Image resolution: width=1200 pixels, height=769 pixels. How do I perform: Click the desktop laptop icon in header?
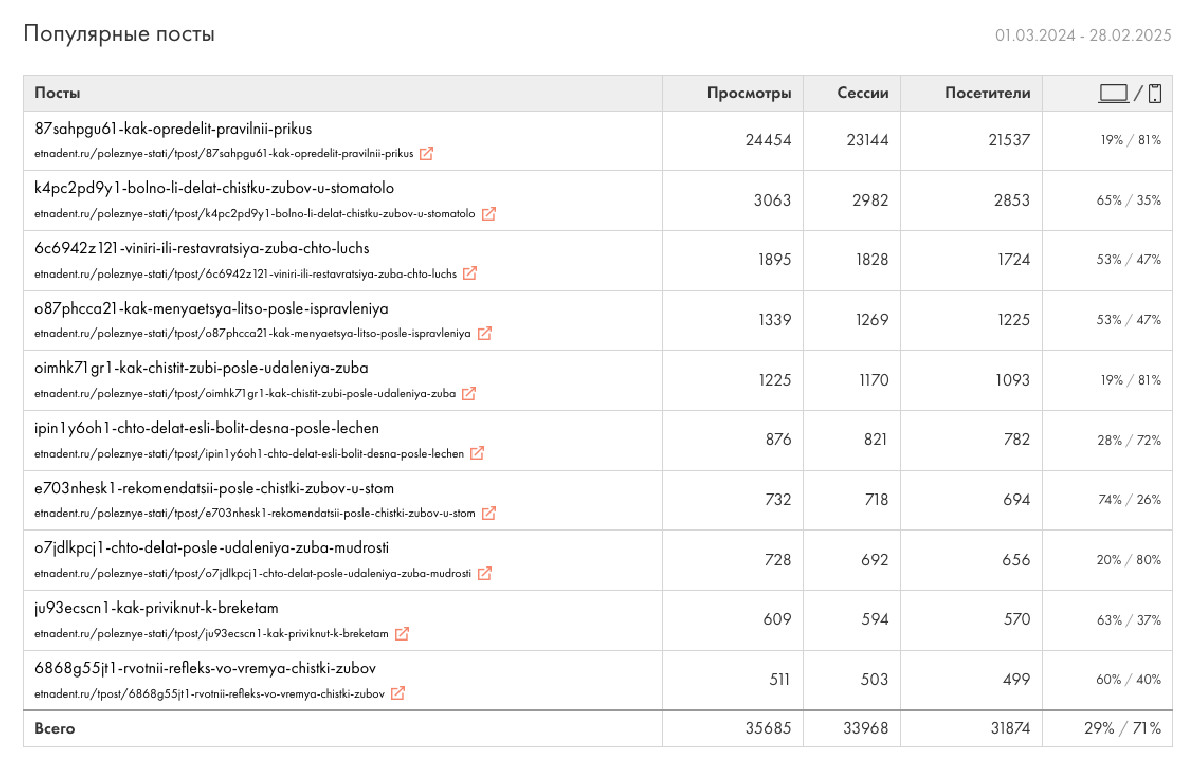click(x=1113, y=93)
